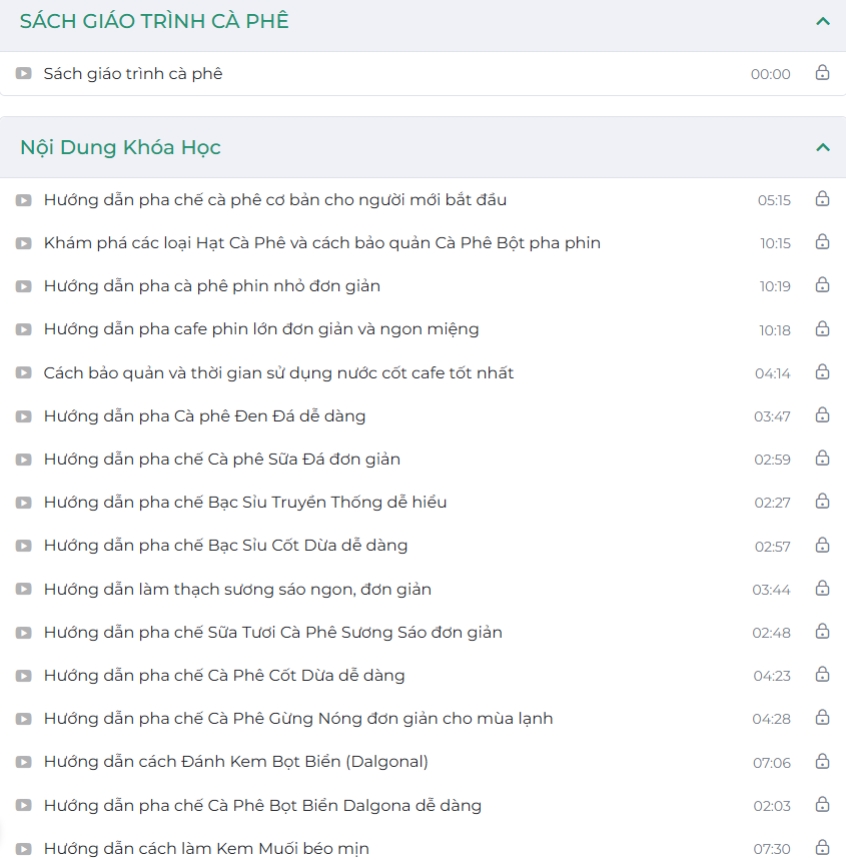Click the lock icon beside "Sách giáo trình cà phê"
The image size is (846, 860).
821,73
